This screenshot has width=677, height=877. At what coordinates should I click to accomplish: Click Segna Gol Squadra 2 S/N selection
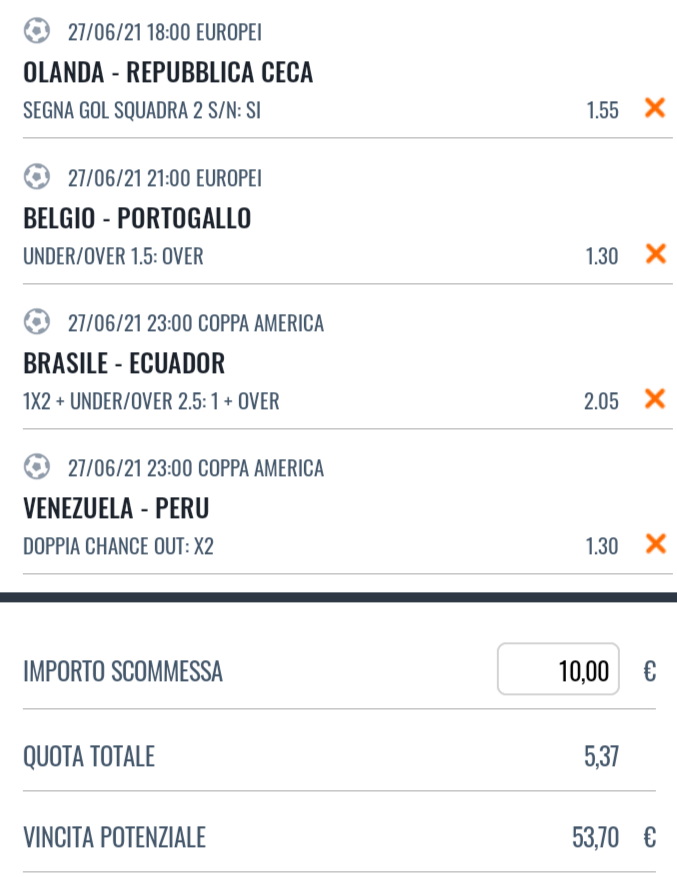[142, 110]
